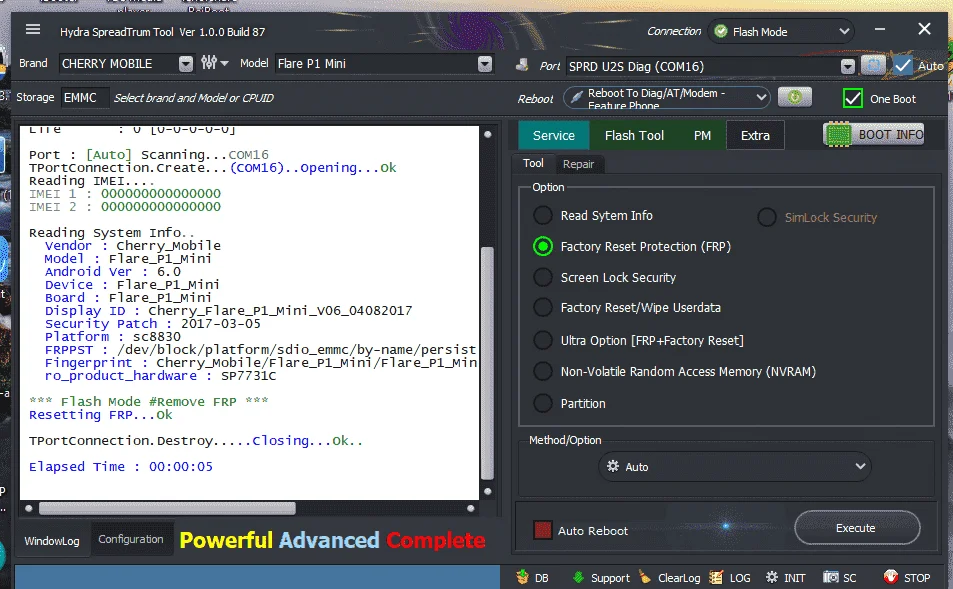Click the 'IMEI 2' log line
Screen dimensions: 953x589
(125, 207)
